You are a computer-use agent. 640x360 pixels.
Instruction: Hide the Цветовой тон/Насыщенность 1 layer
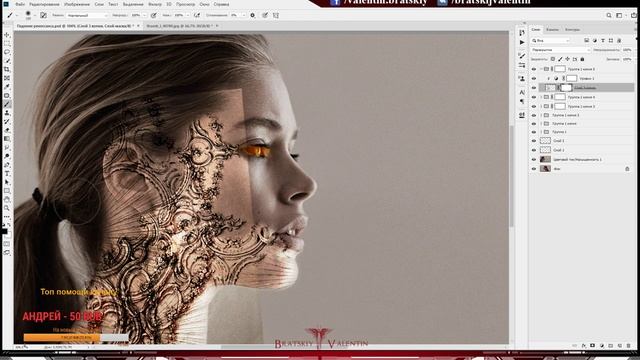click(534, 159)
